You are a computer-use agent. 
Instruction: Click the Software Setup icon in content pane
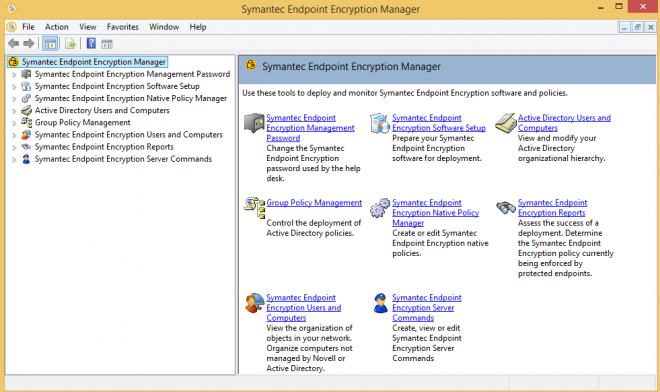380,123
